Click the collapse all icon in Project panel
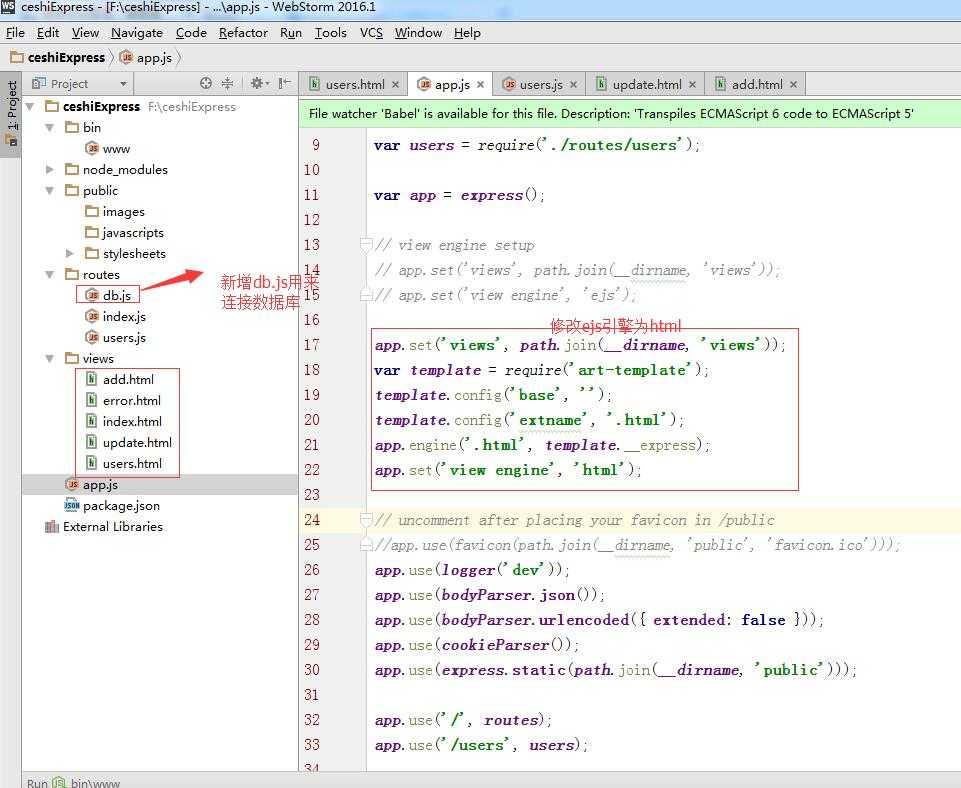Viewport: 961px width, 788px height. click(x=227, y=83)
